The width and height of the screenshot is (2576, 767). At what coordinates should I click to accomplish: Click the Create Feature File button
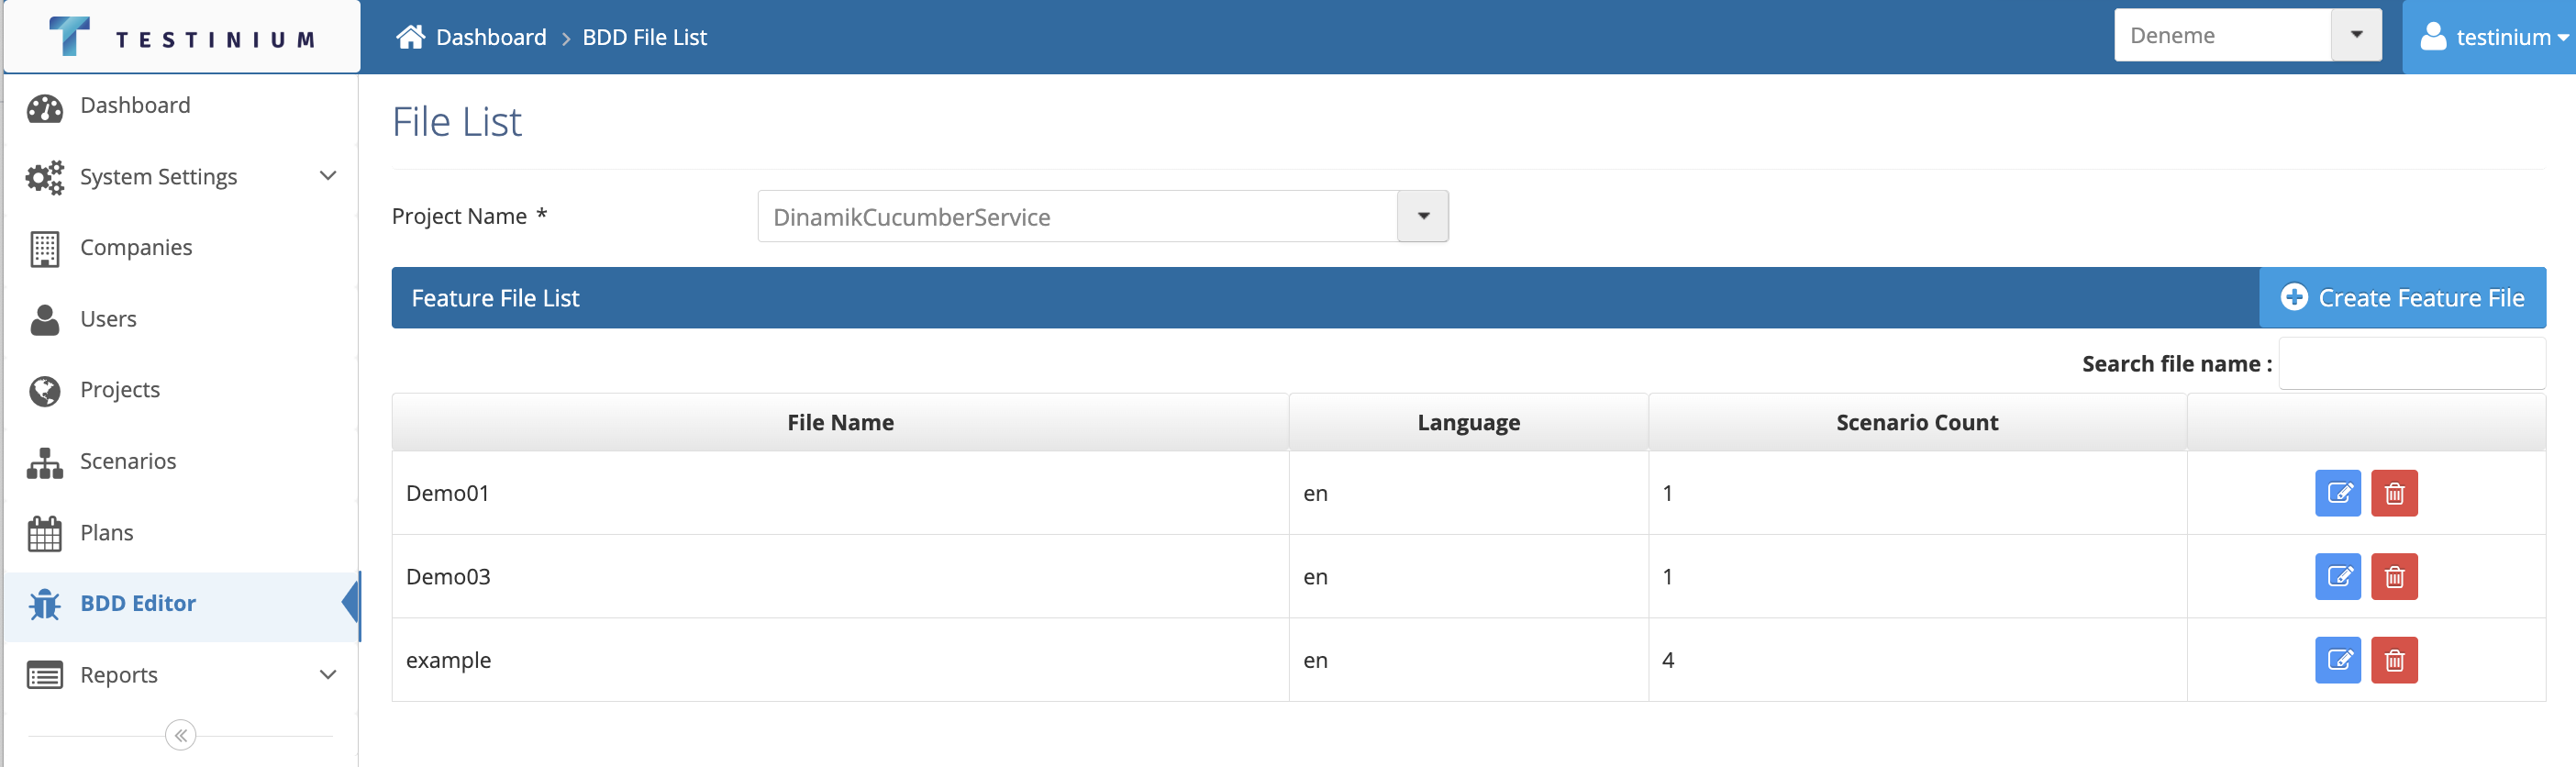pyautogui.click(x=2402, y=298)
